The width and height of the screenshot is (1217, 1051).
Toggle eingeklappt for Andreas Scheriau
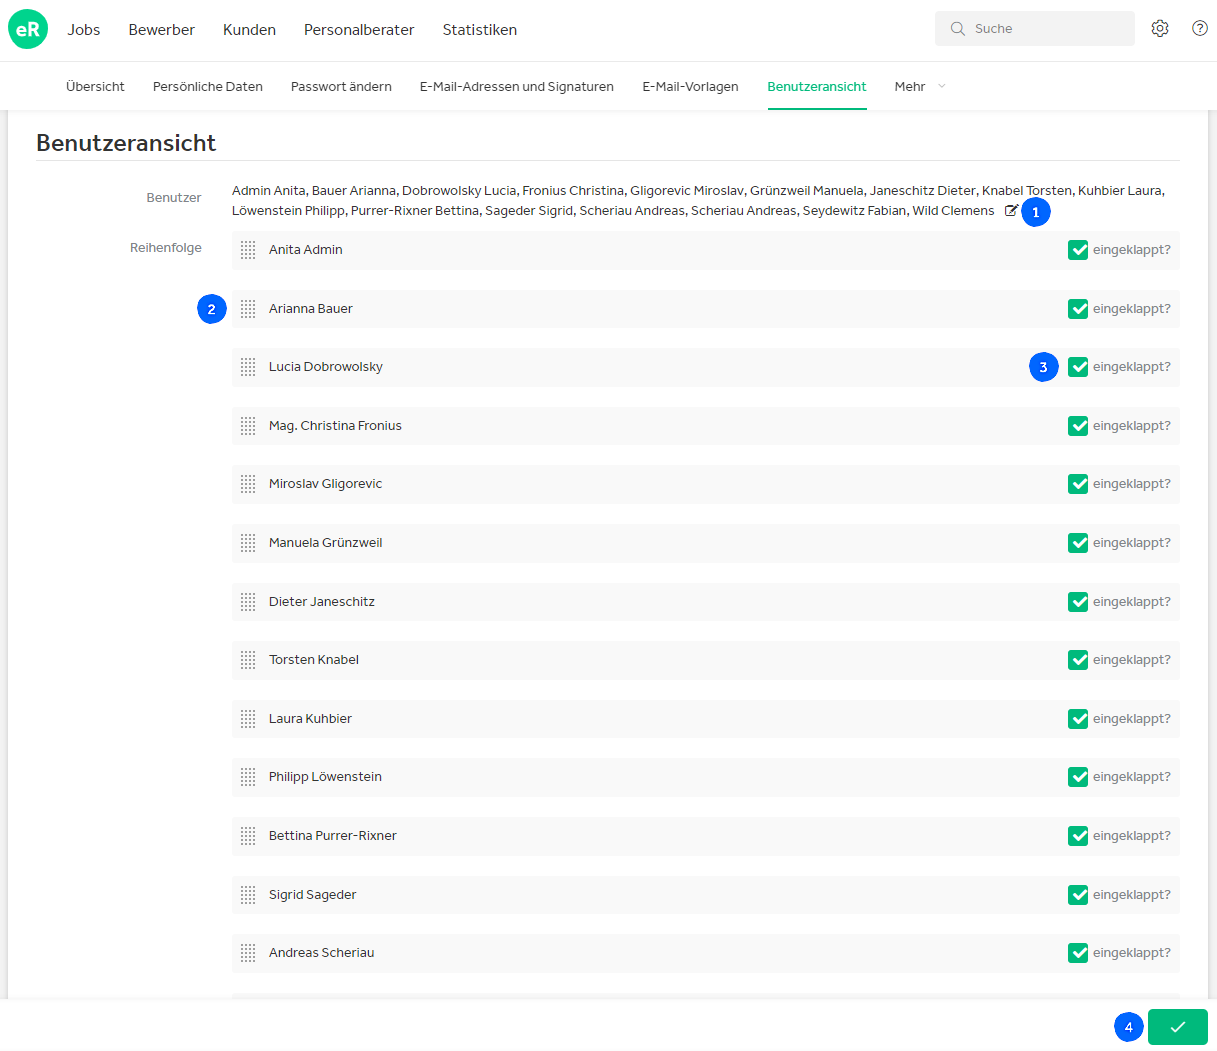point(1078,953)
